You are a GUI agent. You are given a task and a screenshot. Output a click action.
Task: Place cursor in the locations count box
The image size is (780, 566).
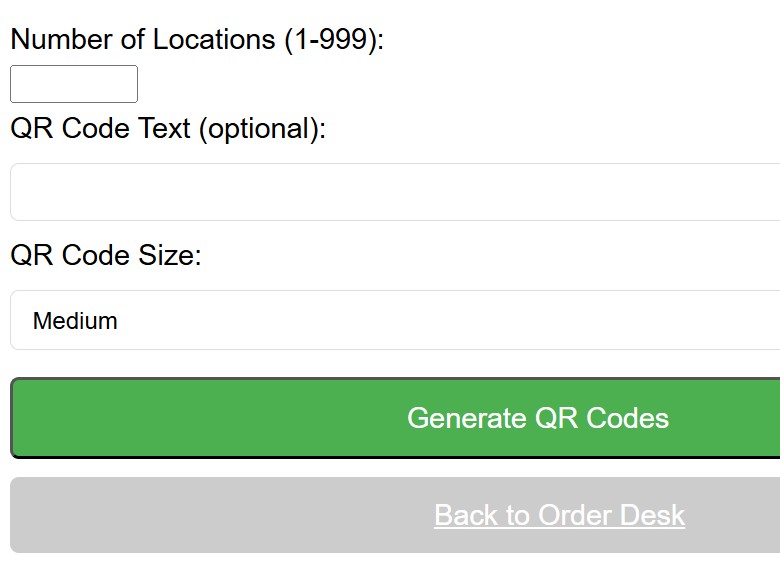click(74, 84)
